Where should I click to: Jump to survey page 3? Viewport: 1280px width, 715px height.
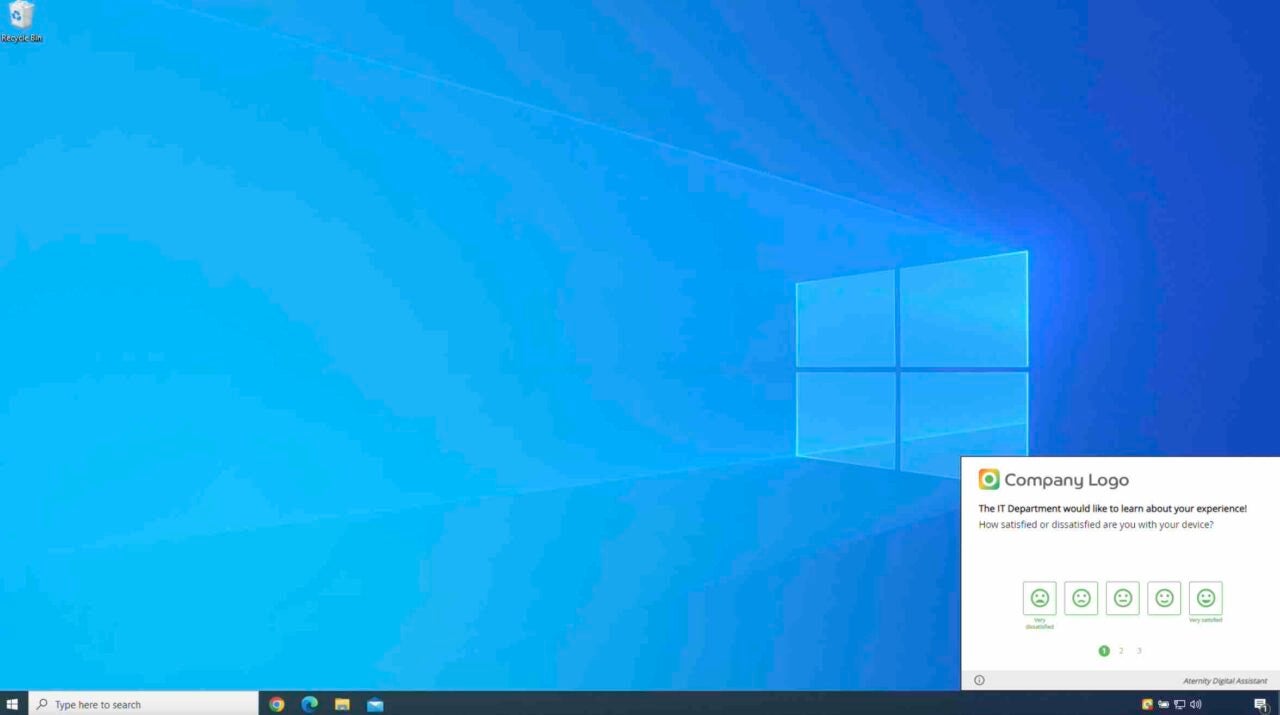tap(1139, 651)
